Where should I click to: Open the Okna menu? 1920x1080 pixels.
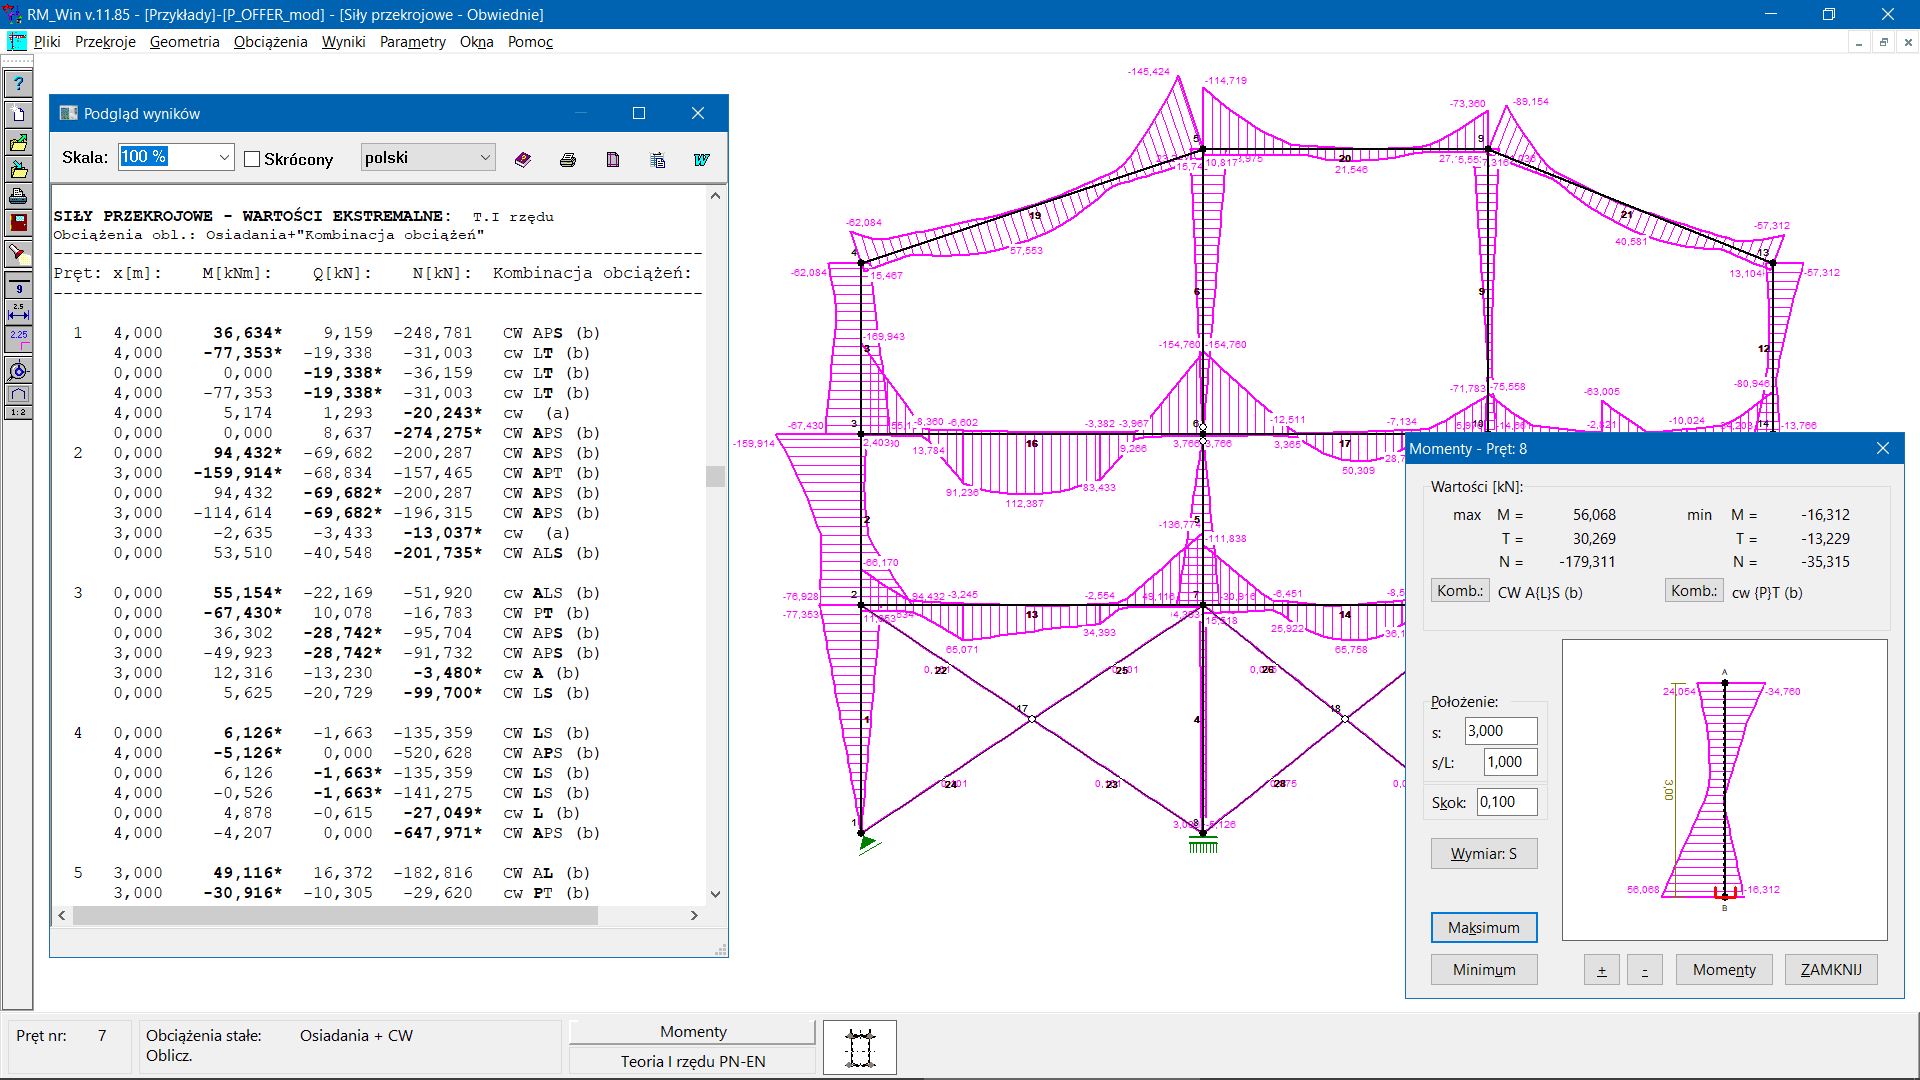[x=477, y=42]
